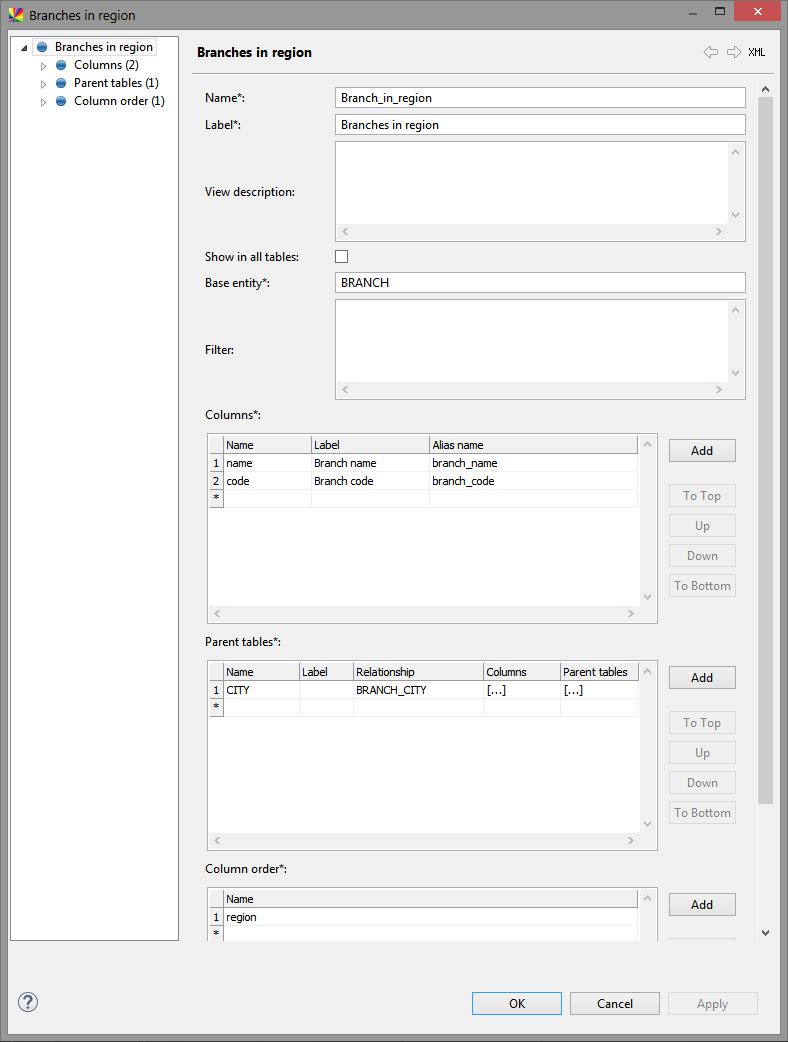The width and height of the screenshot is (788, 1042).
Task: Click the help question mark icon
Action: click(28, 1002)
